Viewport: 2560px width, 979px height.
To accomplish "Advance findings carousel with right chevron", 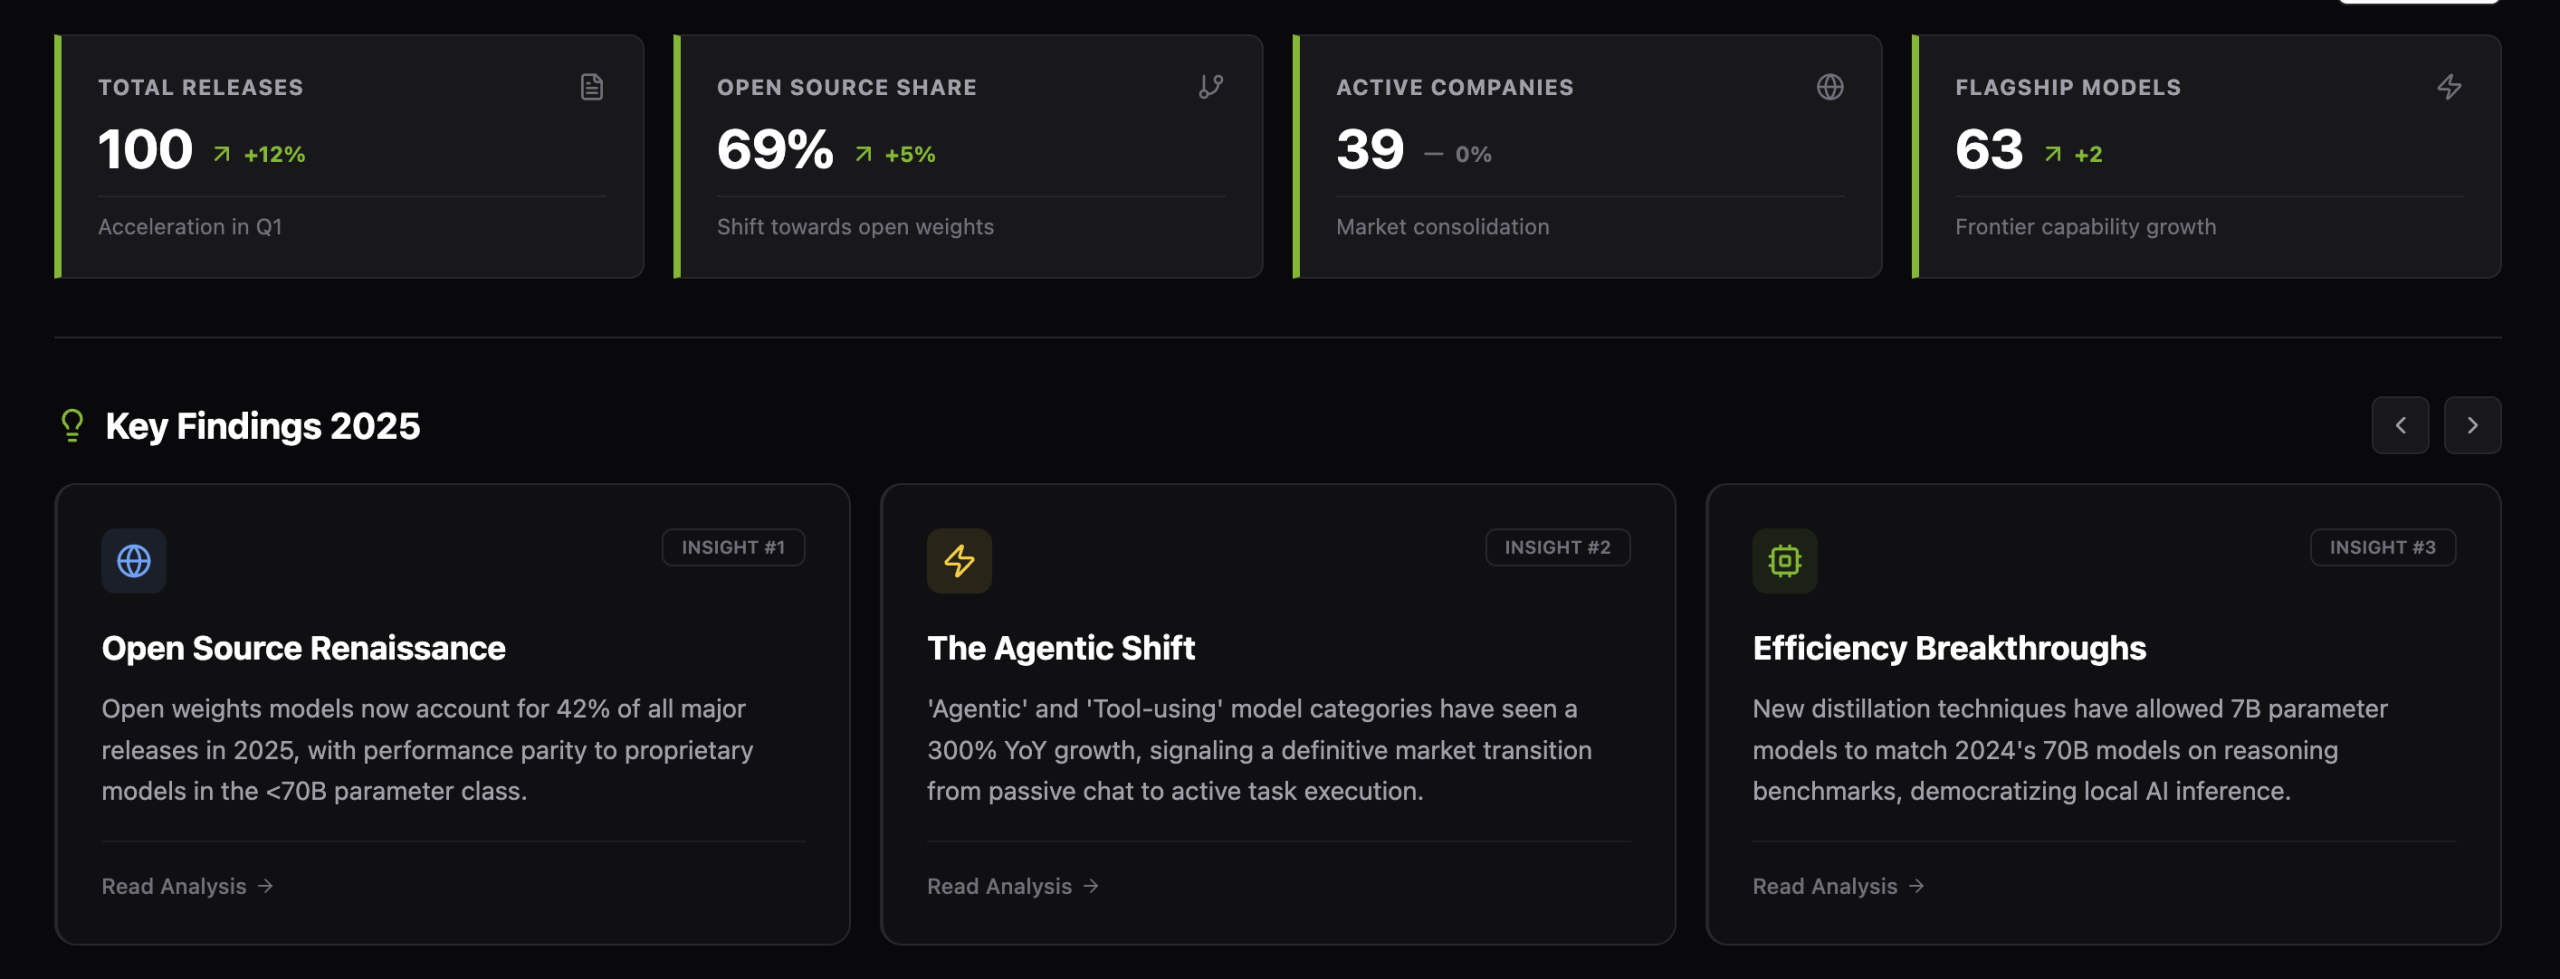I will click(x=2472, y=425).
